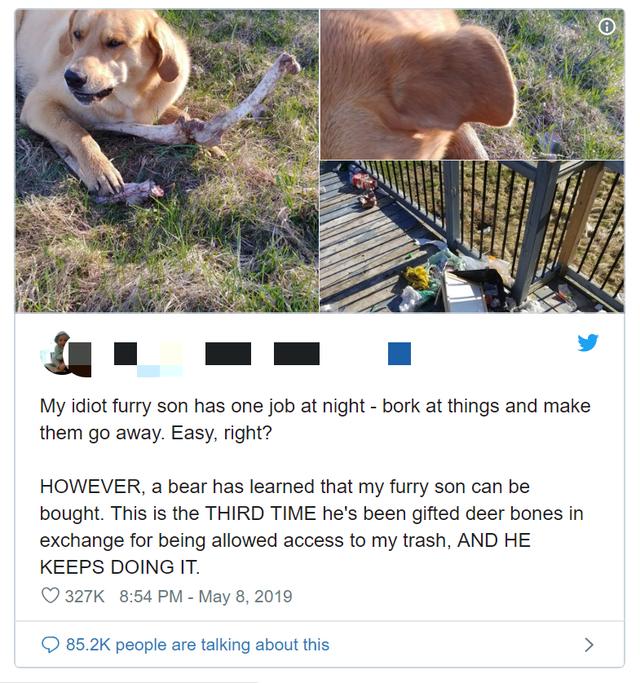
Task: Click the blue square badge beside the name
Action: coord(399,353)
